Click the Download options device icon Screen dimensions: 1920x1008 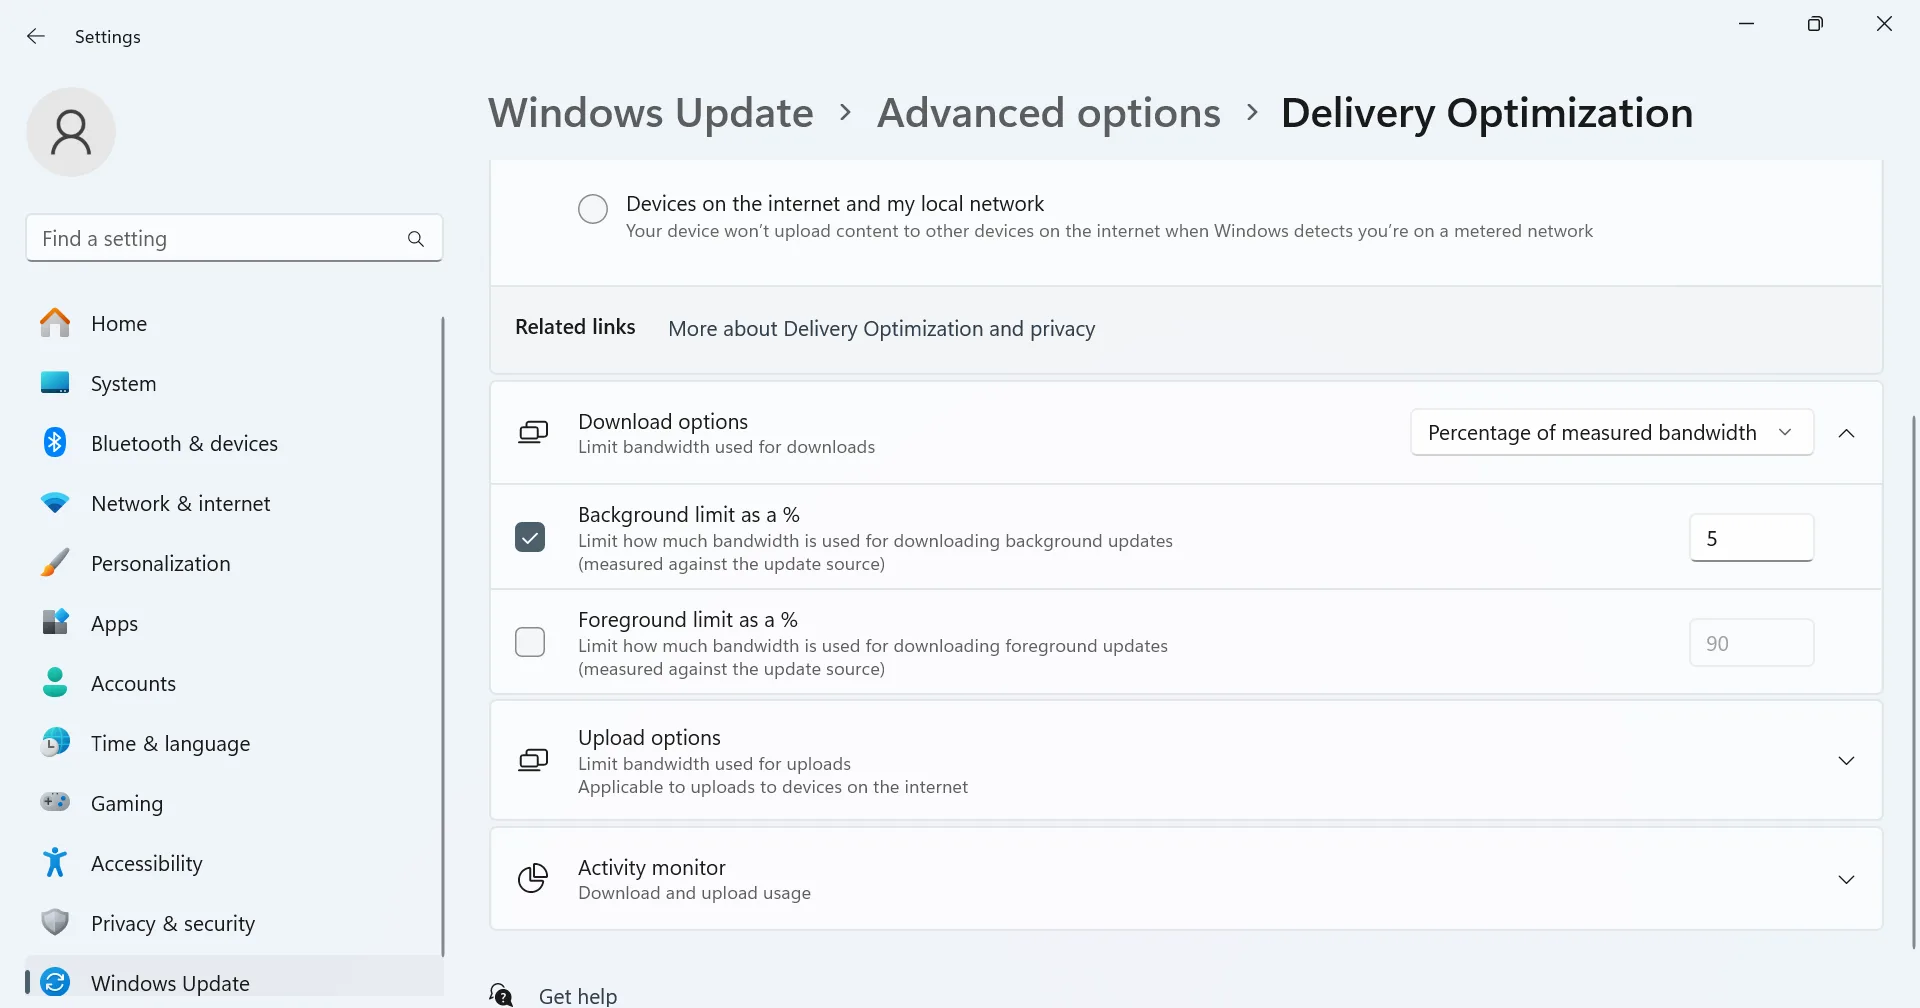click(x=533, y=433)
